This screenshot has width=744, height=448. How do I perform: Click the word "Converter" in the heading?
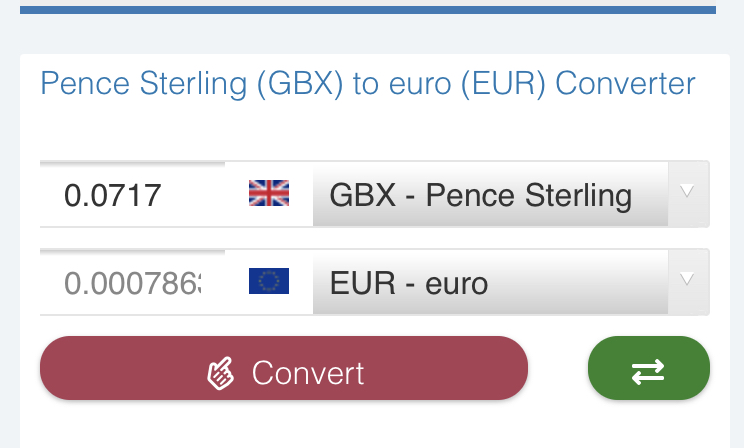[625, 83]
